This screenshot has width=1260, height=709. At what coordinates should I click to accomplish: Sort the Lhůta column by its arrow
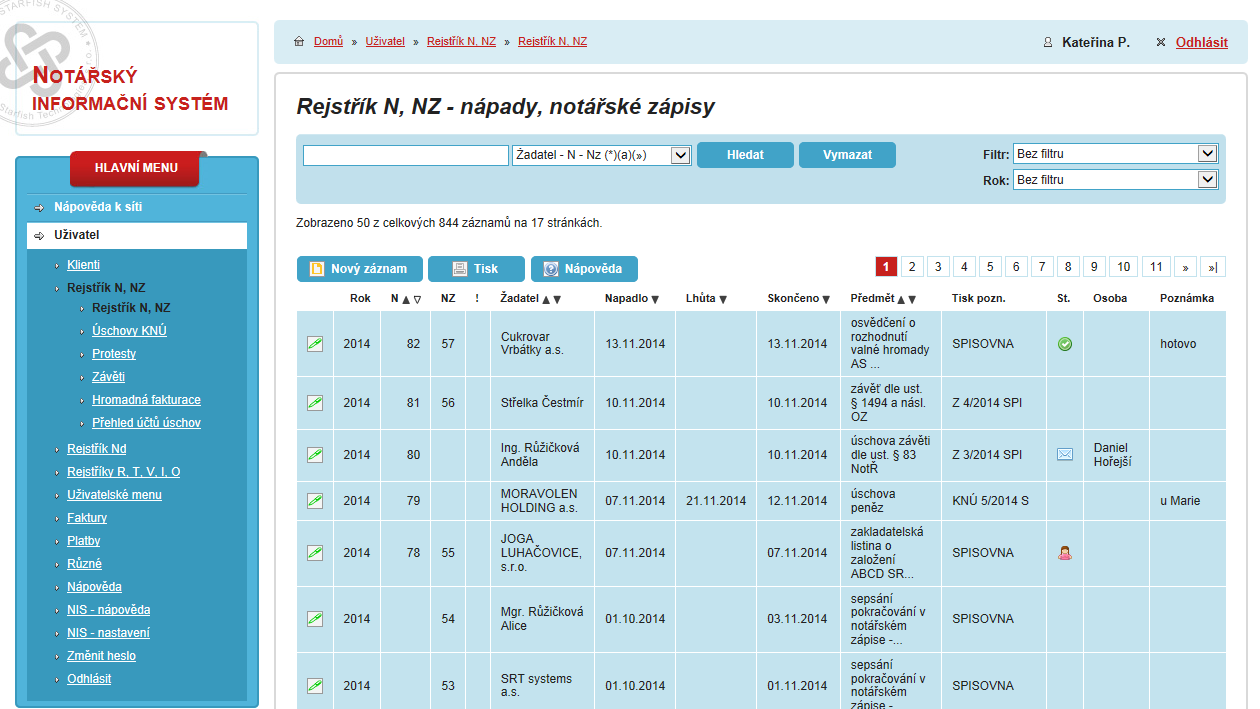click(x=723, y=299)
